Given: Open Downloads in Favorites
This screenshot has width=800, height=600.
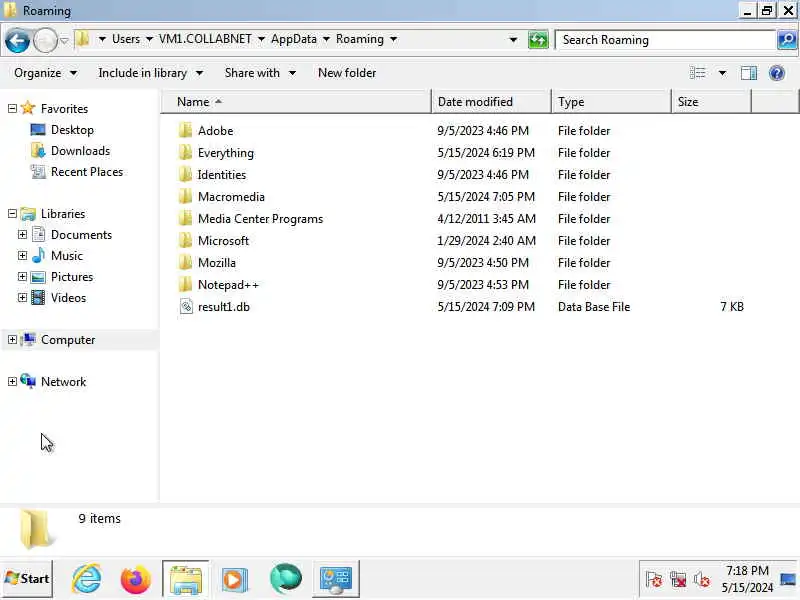Looking at the screenshot, I should (80, 151).
